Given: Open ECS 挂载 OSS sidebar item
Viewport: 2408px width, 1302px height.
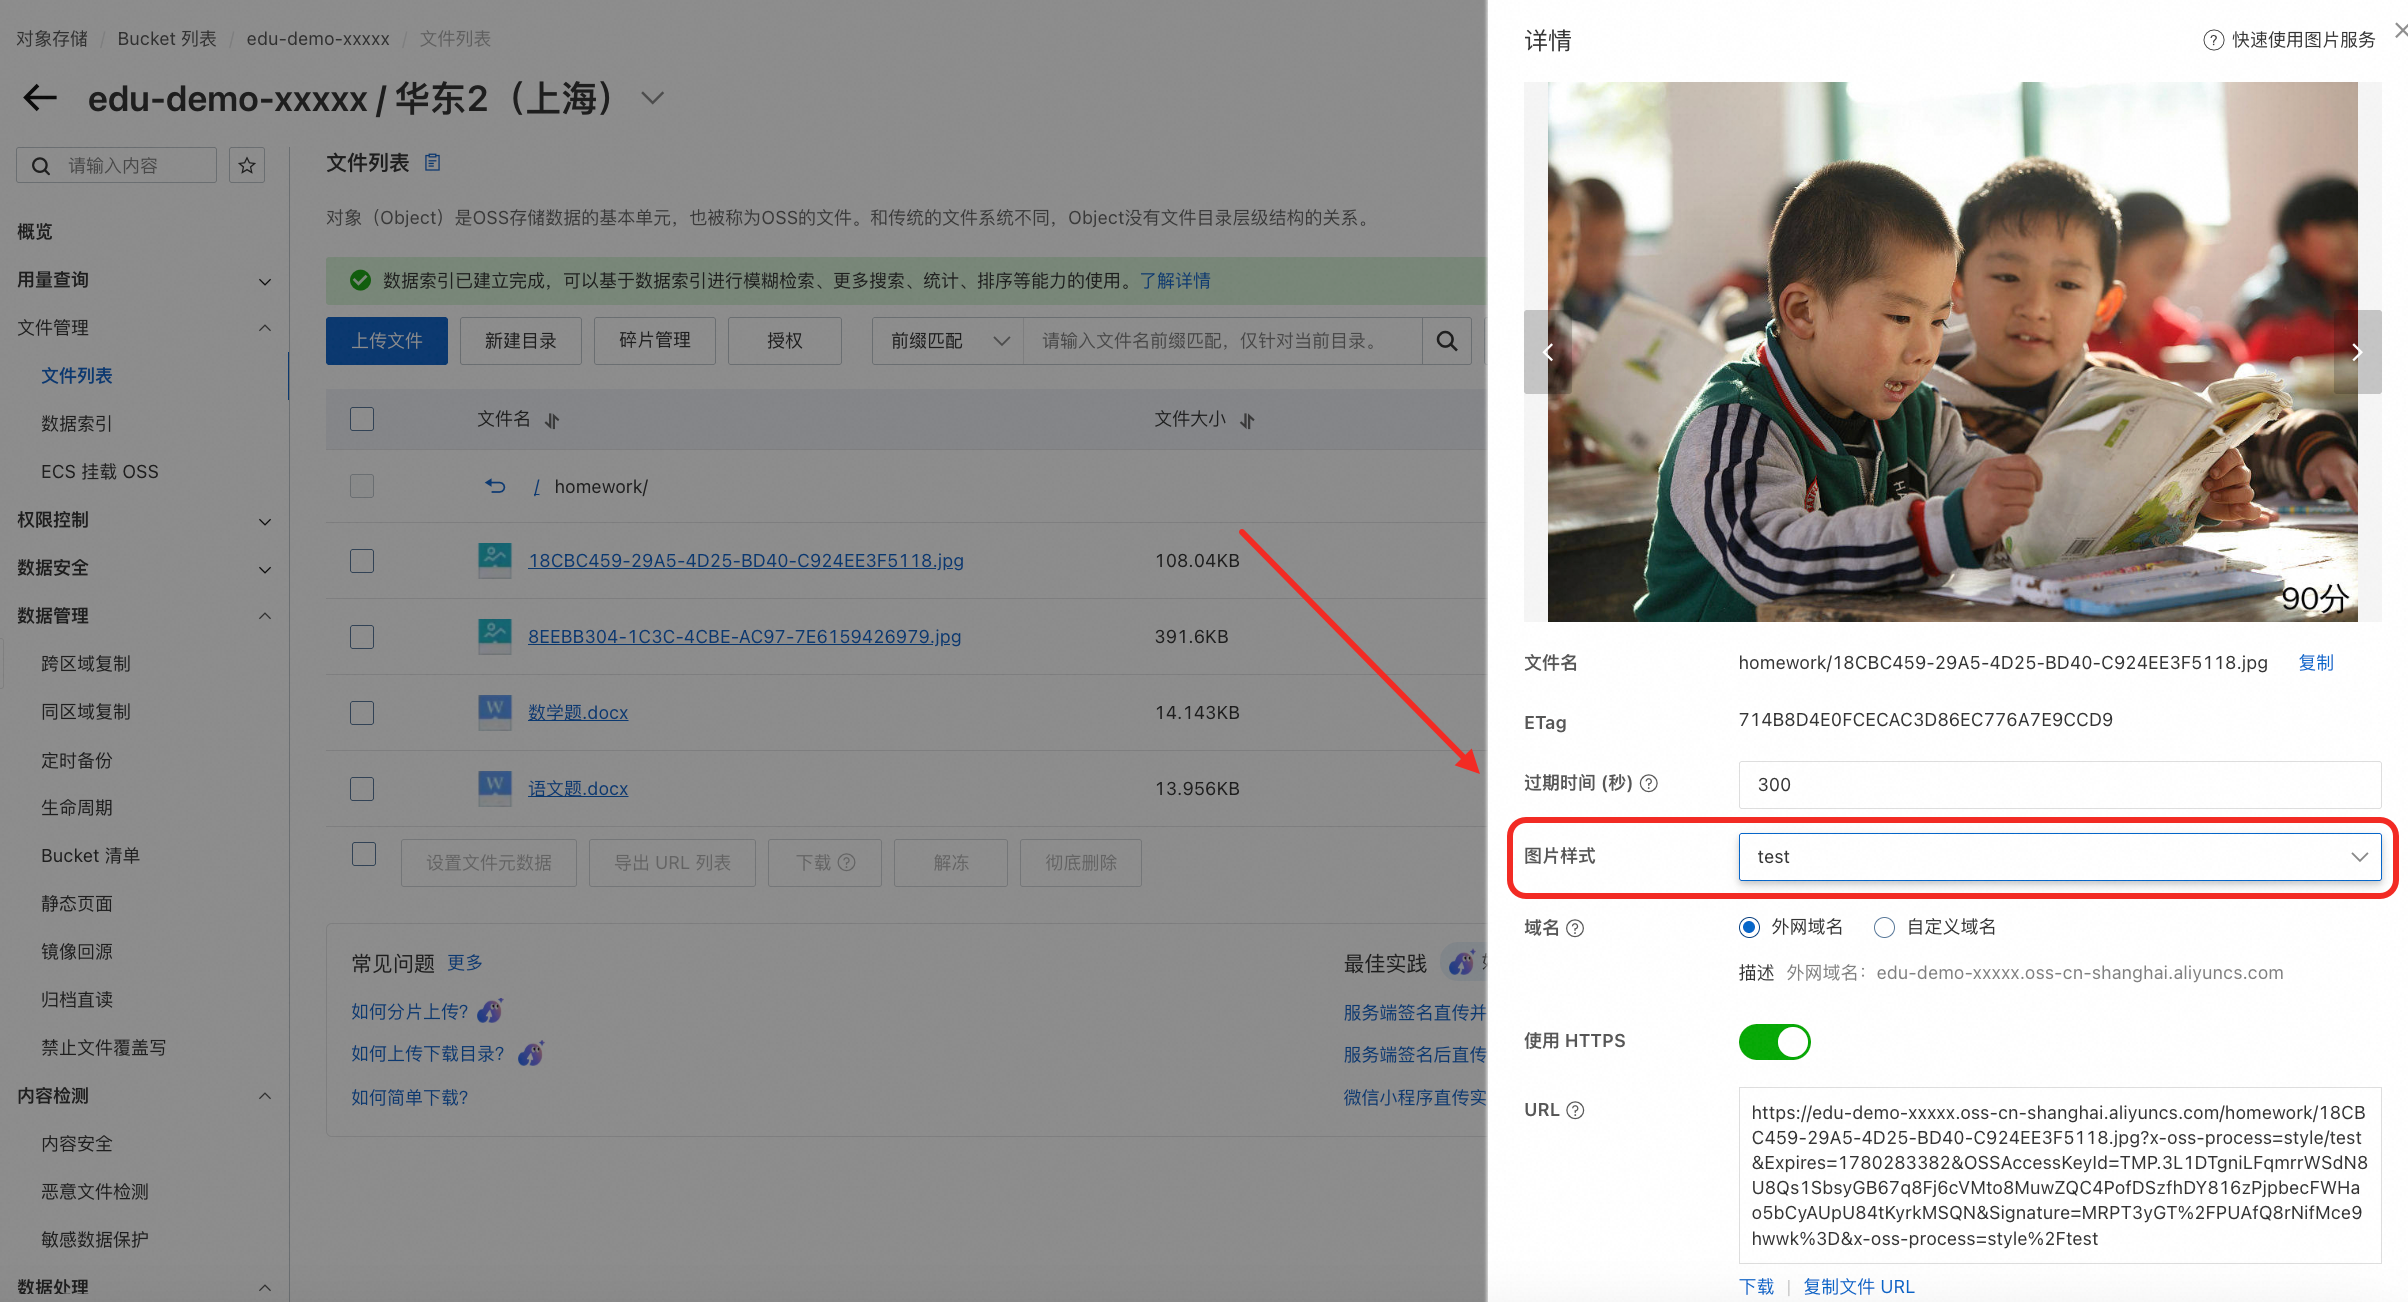Looking at the screenshot, I should (x=100, y=472).
